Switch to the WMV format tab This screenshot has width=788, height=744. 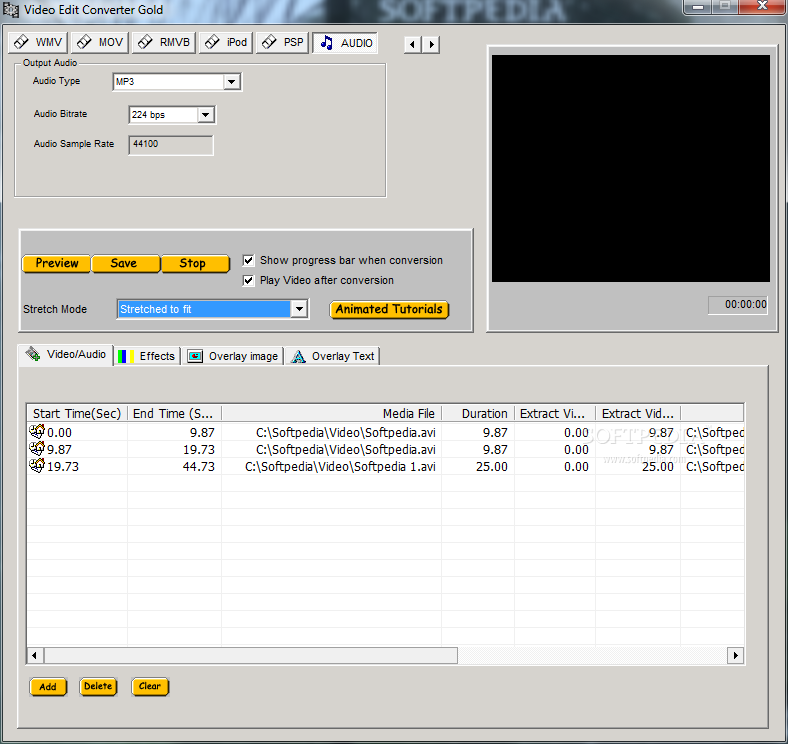pos(38,43)
